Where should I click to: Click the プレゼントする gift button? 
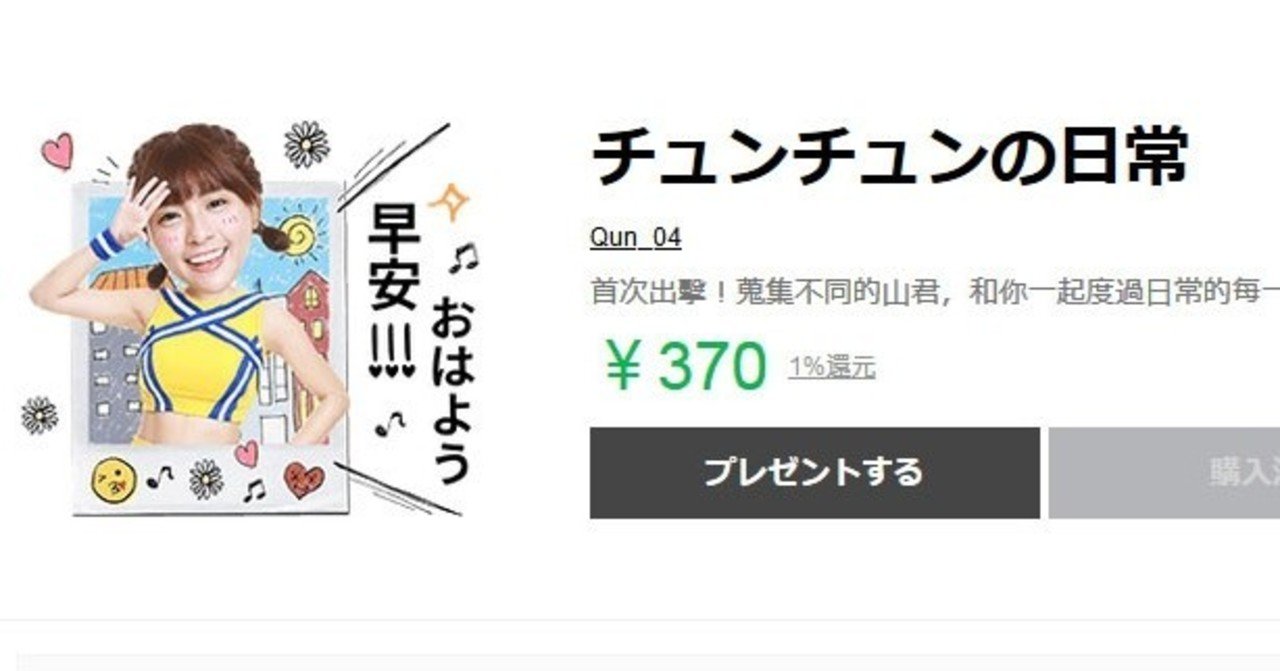pyautogui.click(x=814, y=472)
